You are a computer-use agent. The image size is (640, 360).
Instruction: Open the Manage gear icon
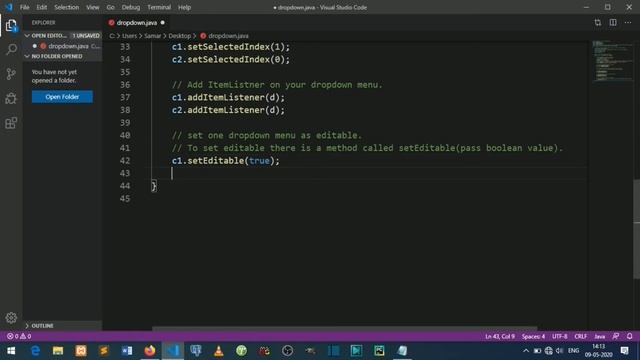11,318
